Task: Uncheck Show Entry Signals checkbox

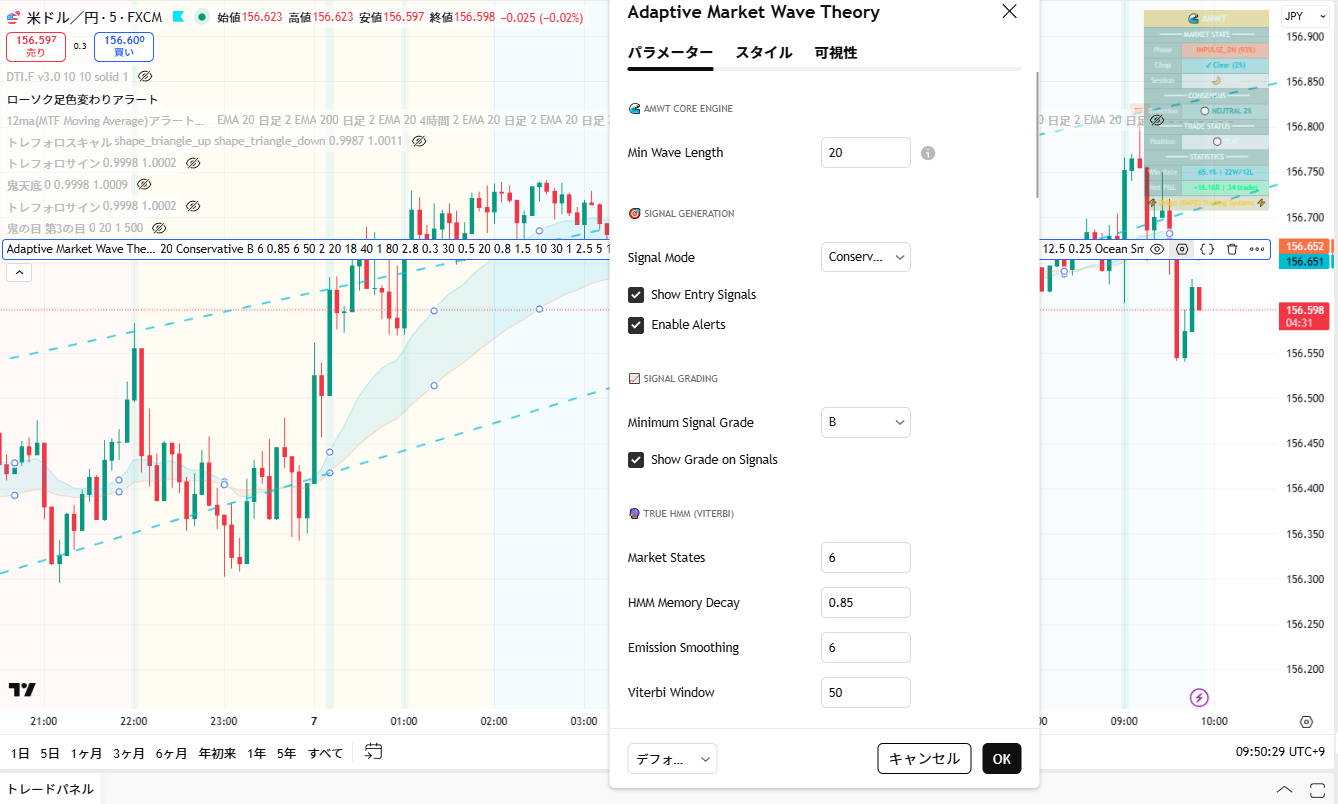Action: tap(636, 295)
